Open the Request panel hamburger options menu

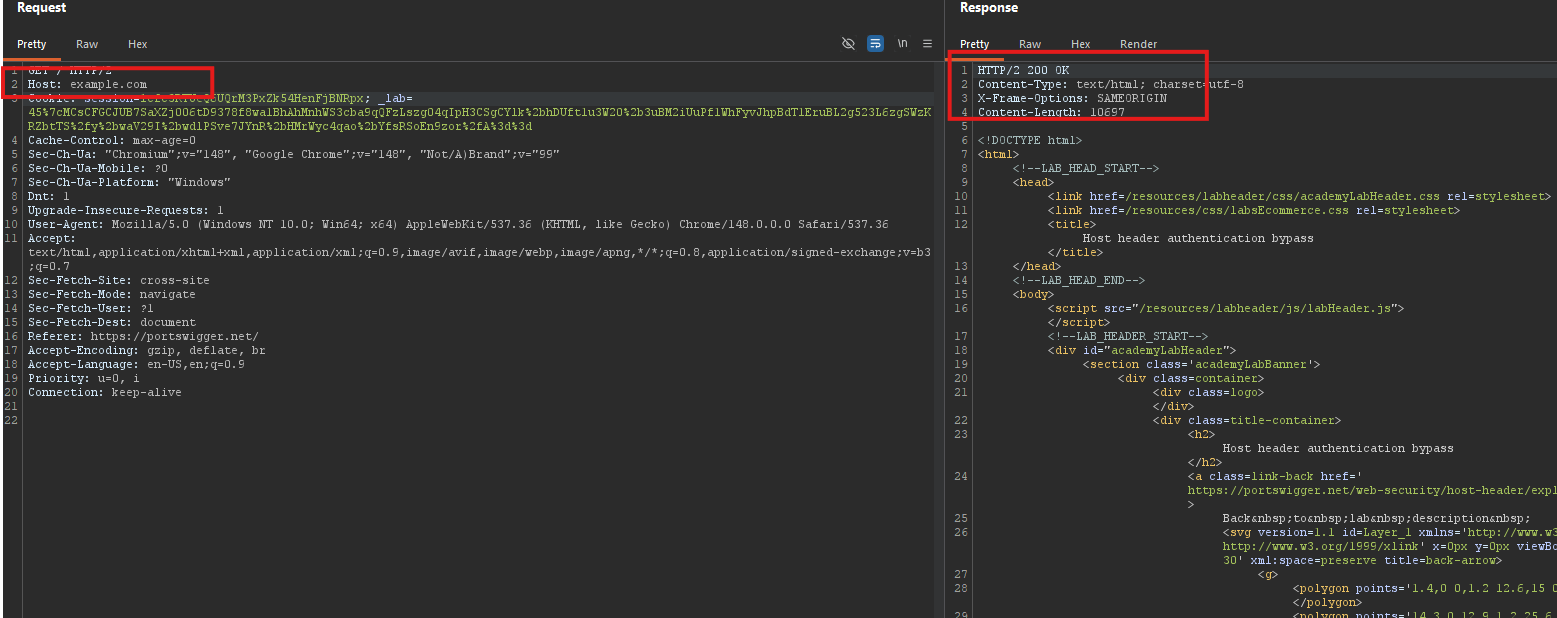click(x=927, y=44)
